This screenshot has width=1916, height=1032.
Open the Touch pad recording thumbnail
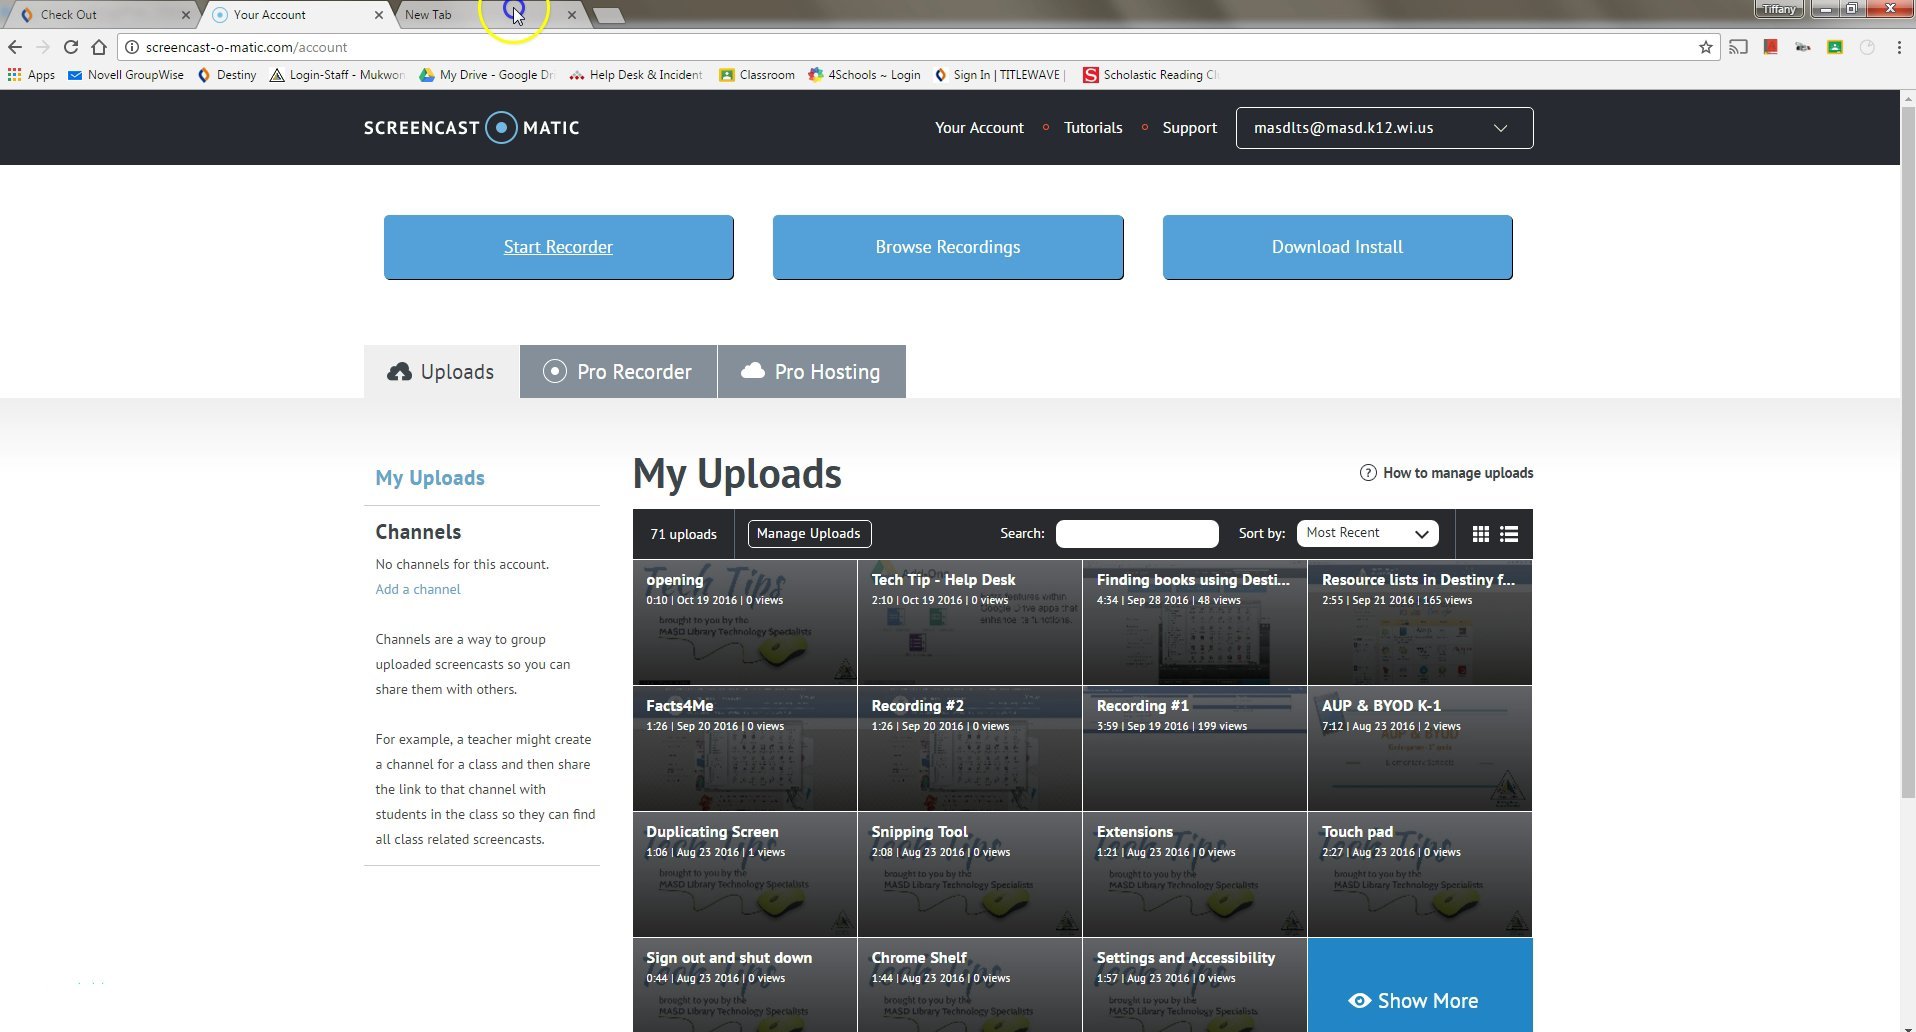click(1420, 875)
